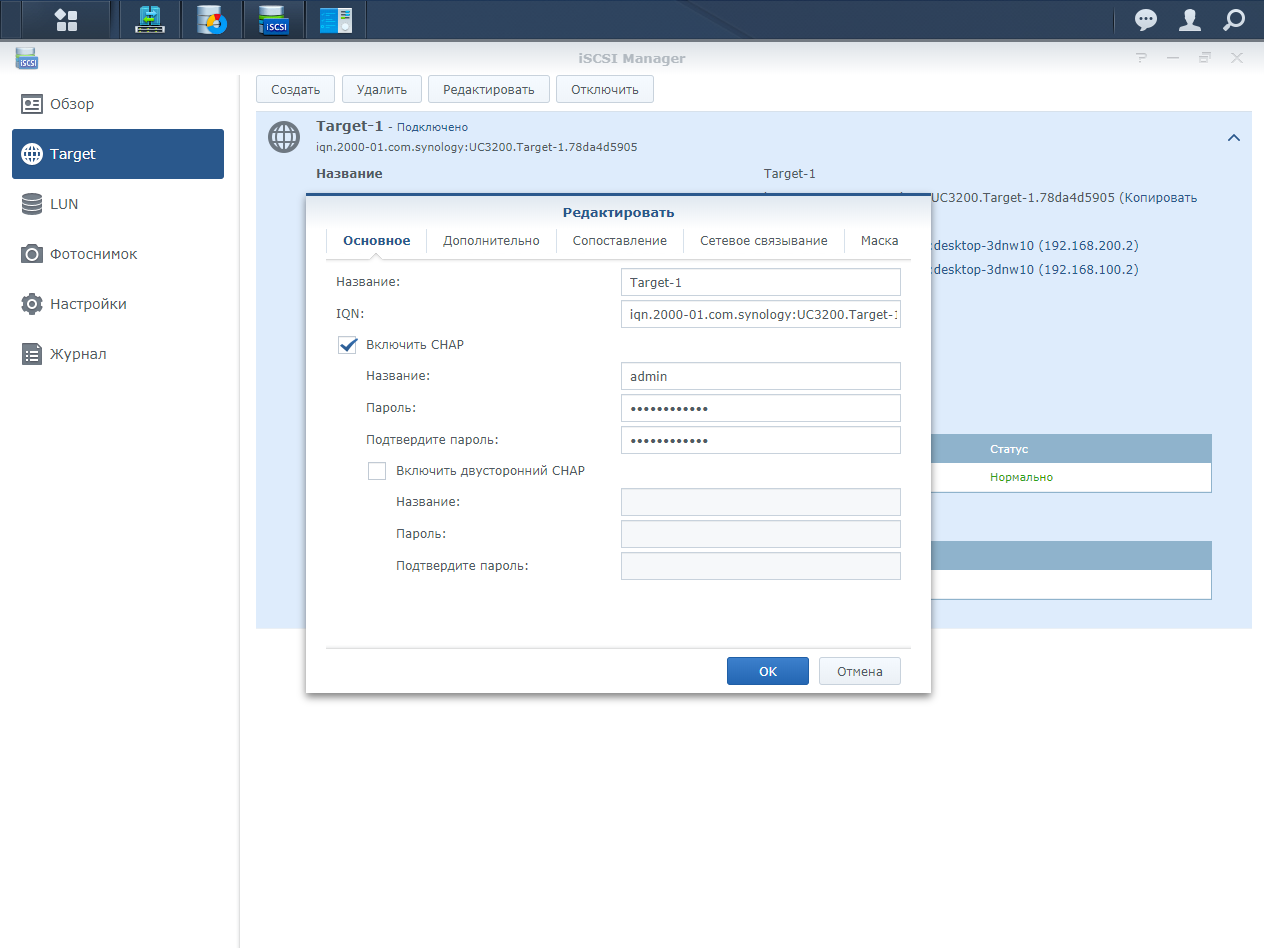Screen dimensions: 1264x948
Task: Cancel editing with Отмена
Action: pos(860,671)
